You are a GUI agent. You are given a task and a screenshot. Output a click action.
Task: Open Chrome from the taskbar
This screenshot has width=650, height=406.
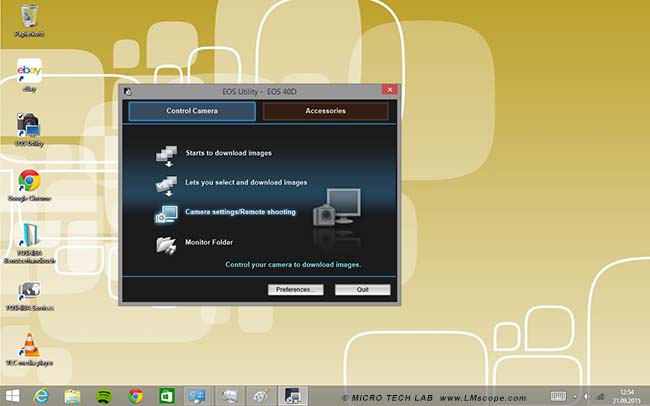(x=135, y=396)
